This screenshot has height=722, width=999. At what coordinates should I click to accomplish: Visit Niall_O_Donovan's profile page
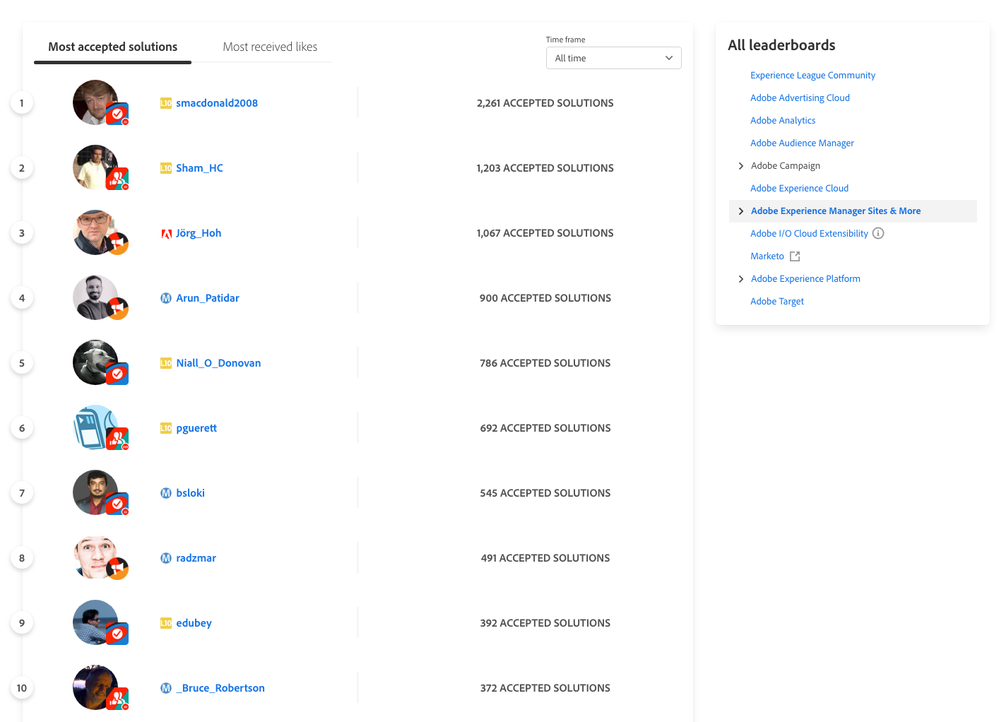coord(219,363)
